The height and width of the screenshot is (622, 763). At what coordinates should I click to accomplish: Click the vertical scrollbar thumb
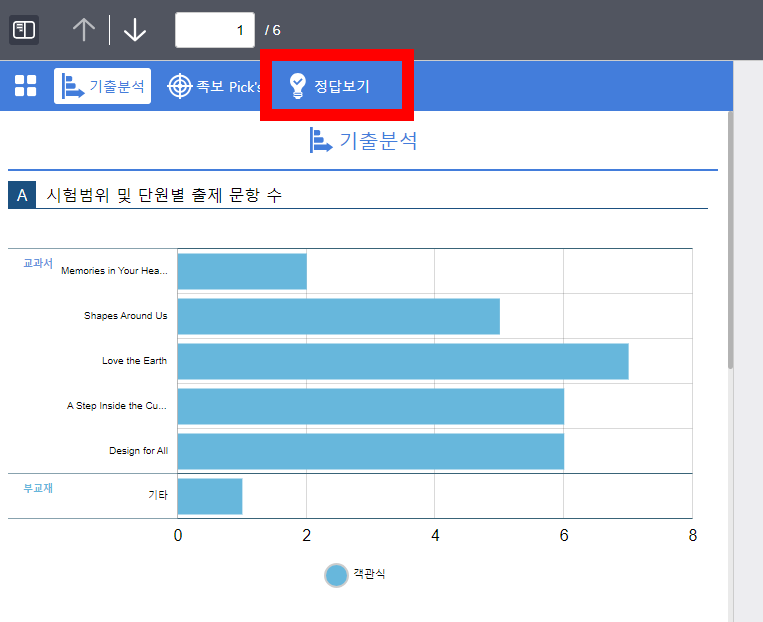tap(730, 240)
